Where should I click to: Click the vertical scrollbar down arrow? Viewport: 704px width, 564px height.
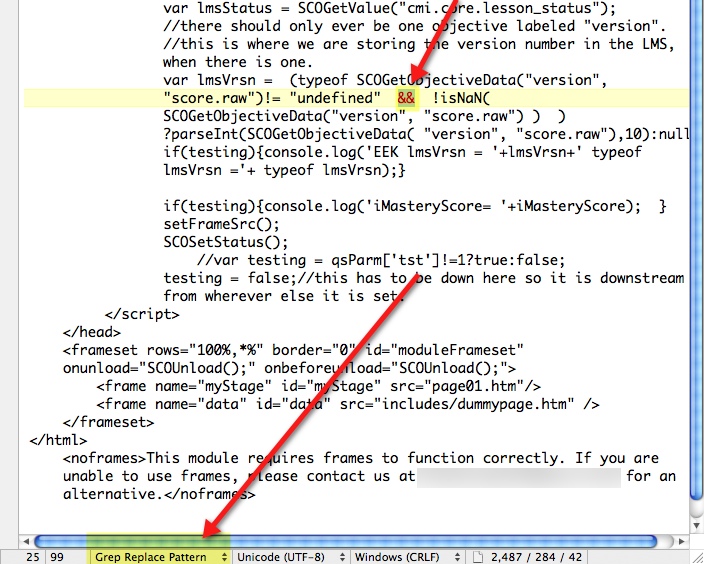tap(695, 523)
